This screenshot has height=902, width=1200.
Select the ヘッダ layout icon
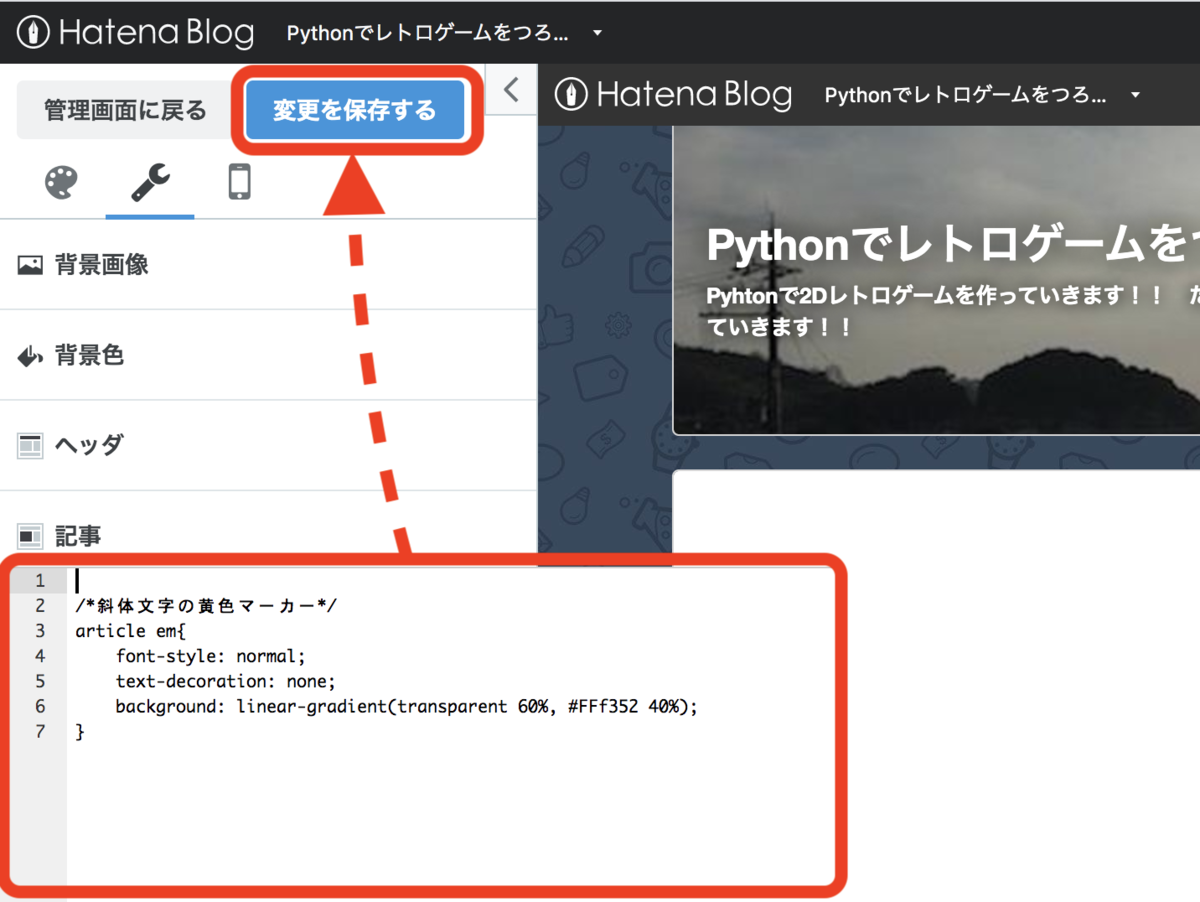pyautogui.click(x=31, y=445)
